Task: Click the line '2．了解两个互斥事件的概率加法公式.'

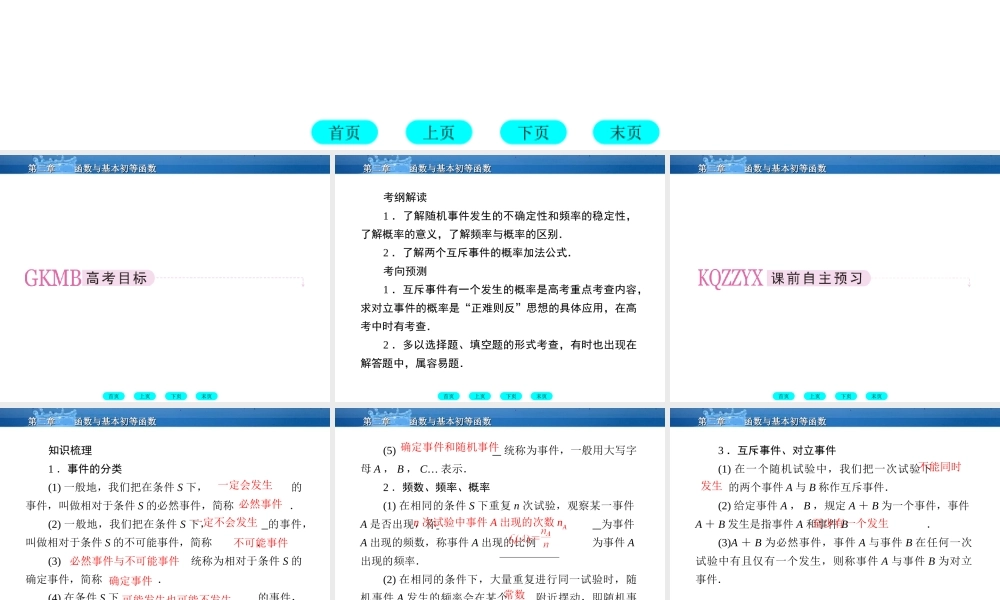Action: point(477,252)
